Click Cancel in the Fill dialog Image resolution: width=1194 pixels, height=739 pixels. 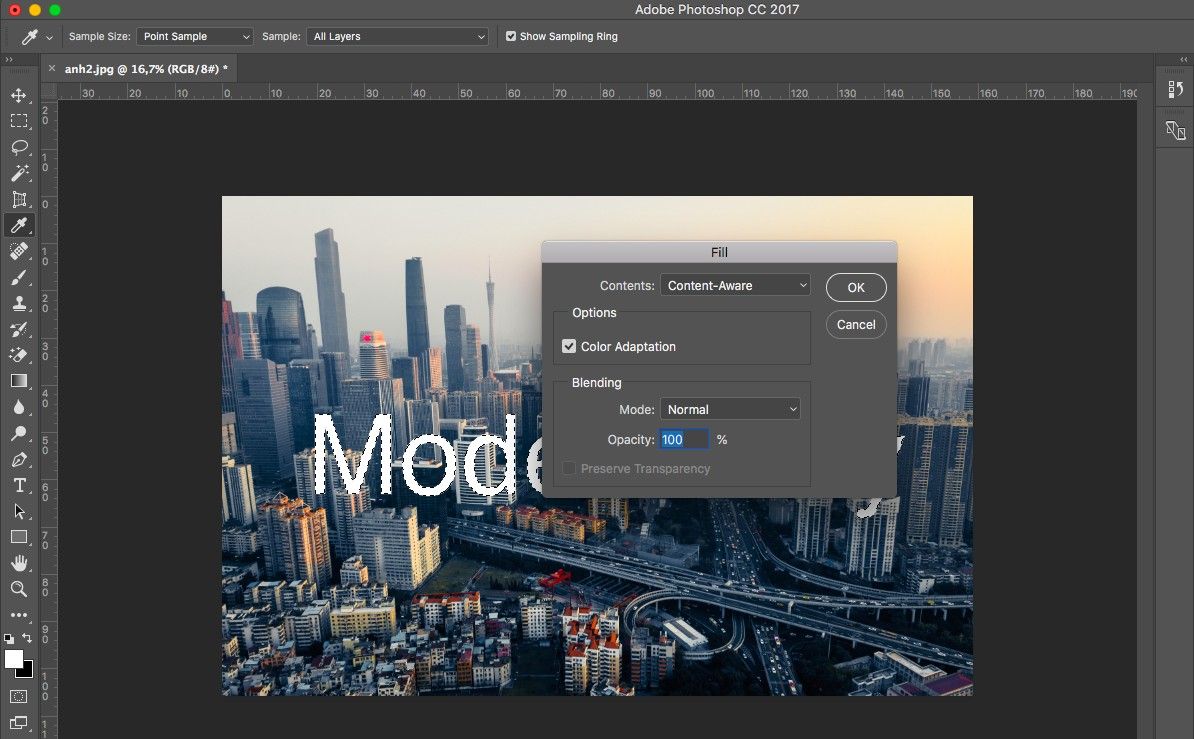click(856, 324)
